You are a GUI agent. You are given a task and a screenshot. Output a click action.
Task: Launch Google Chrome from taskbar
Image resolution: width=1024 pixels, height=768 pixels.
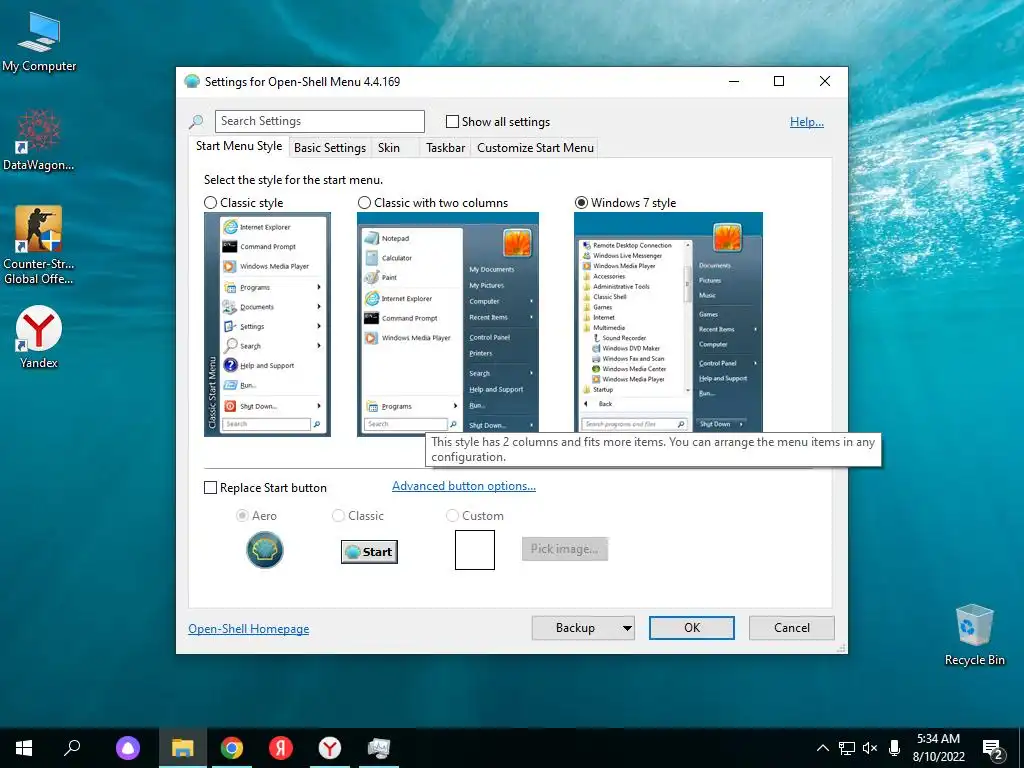point(231,748)
